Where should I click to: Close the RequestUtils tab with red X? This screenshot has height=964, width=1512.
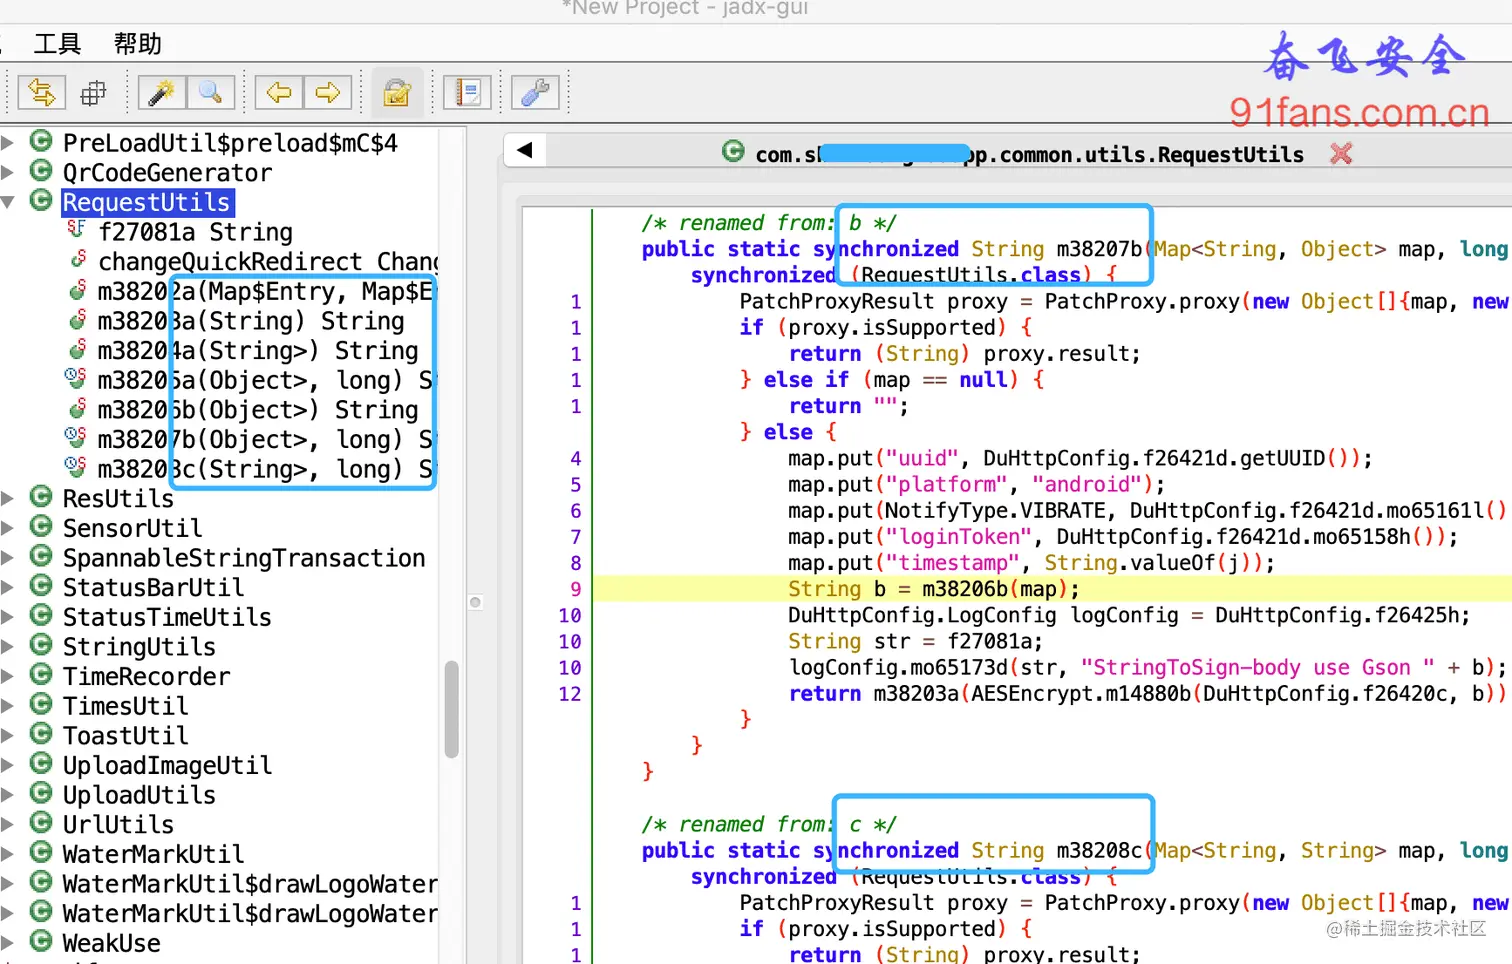pos(1341,153)
